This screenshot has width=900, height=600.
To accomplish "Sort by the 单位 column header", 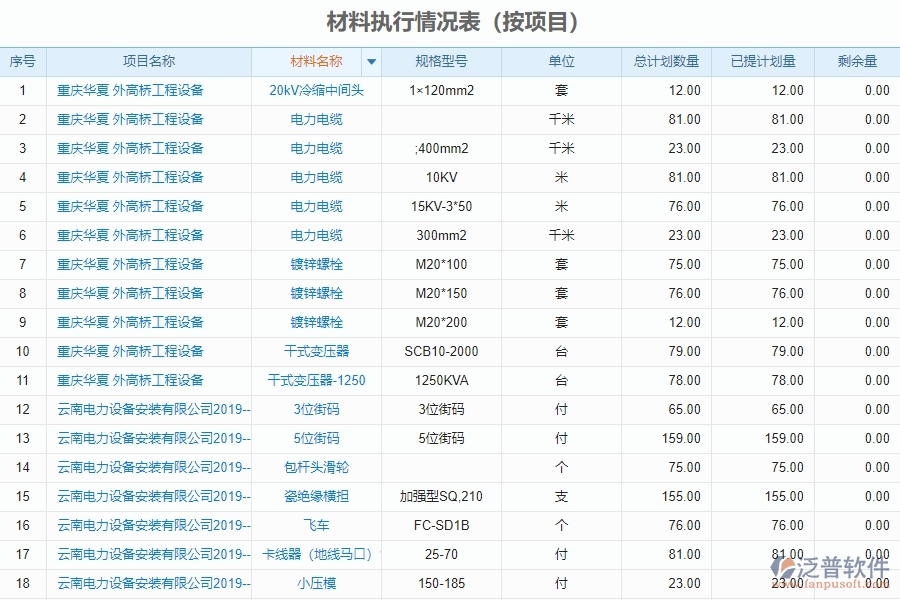I will (562, 61).
